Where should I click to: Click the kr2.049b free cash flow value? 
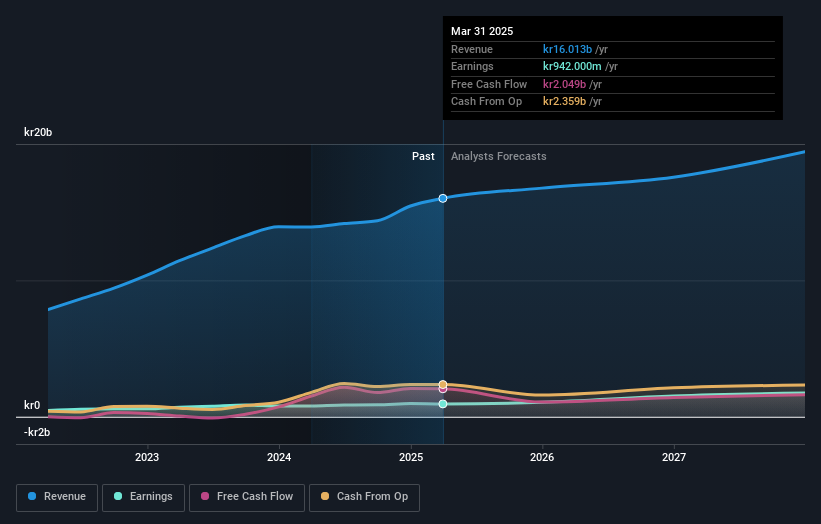tap(564, 84)
